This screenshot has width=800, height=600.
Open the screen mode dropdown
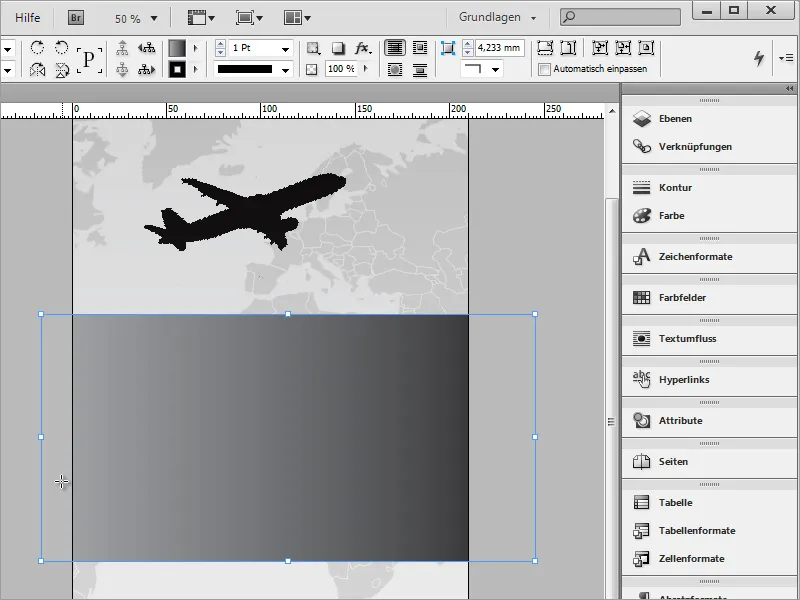(x=249, y=18)
